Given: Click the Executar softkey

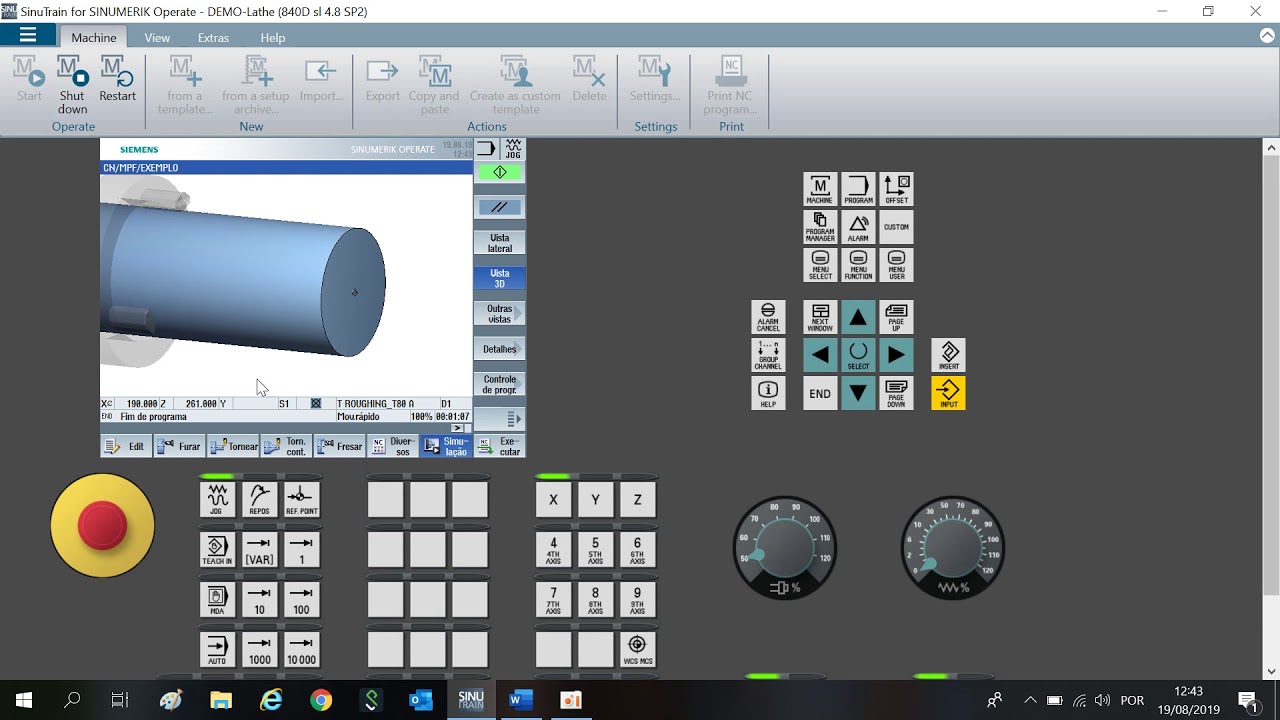Looking at the screenshot, I should point(499,446).
